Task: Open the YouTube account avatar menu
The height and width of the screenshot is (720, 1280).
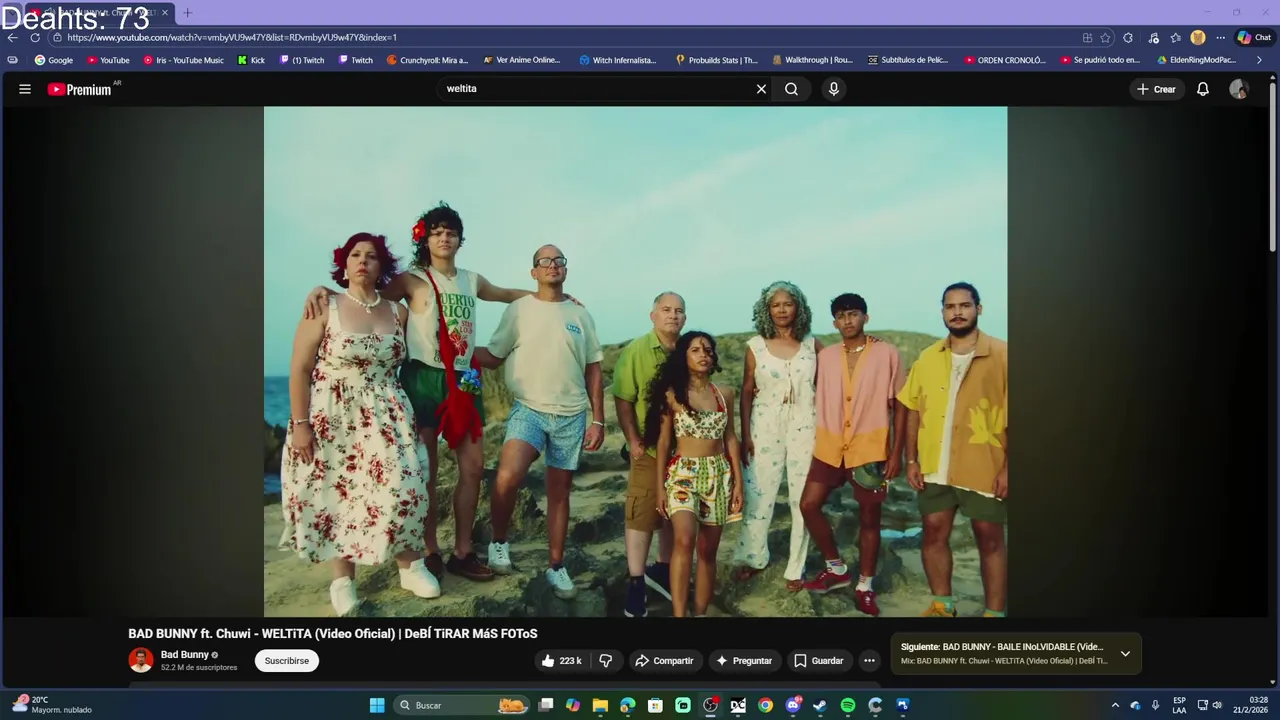Action: click(1239, 89)
